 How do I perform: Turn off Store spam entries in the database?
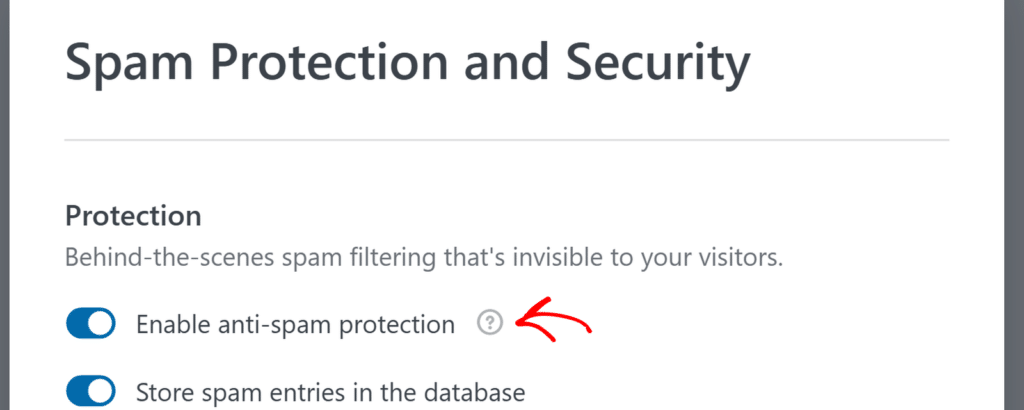point(91,392)
